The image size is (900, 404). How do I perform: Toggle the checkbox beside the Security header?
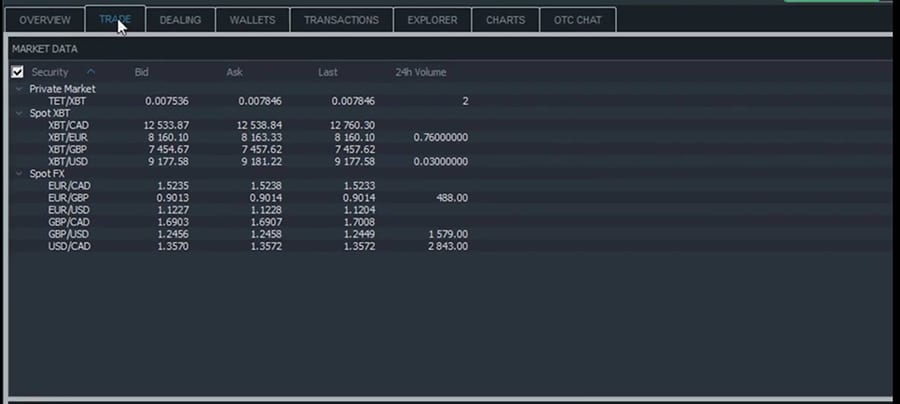pyautogui.click(x=17, y=72)
